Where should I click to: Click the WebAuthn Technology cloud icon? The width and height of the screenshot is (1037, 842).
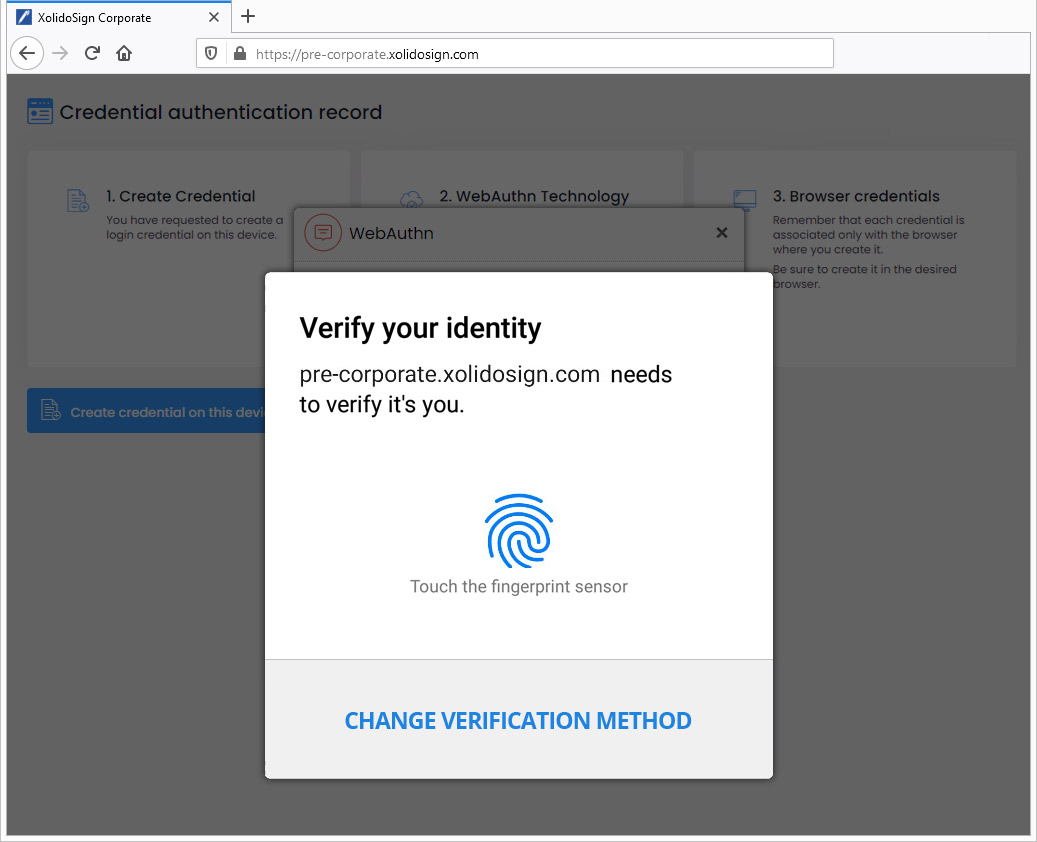click(x=411, y=198)
